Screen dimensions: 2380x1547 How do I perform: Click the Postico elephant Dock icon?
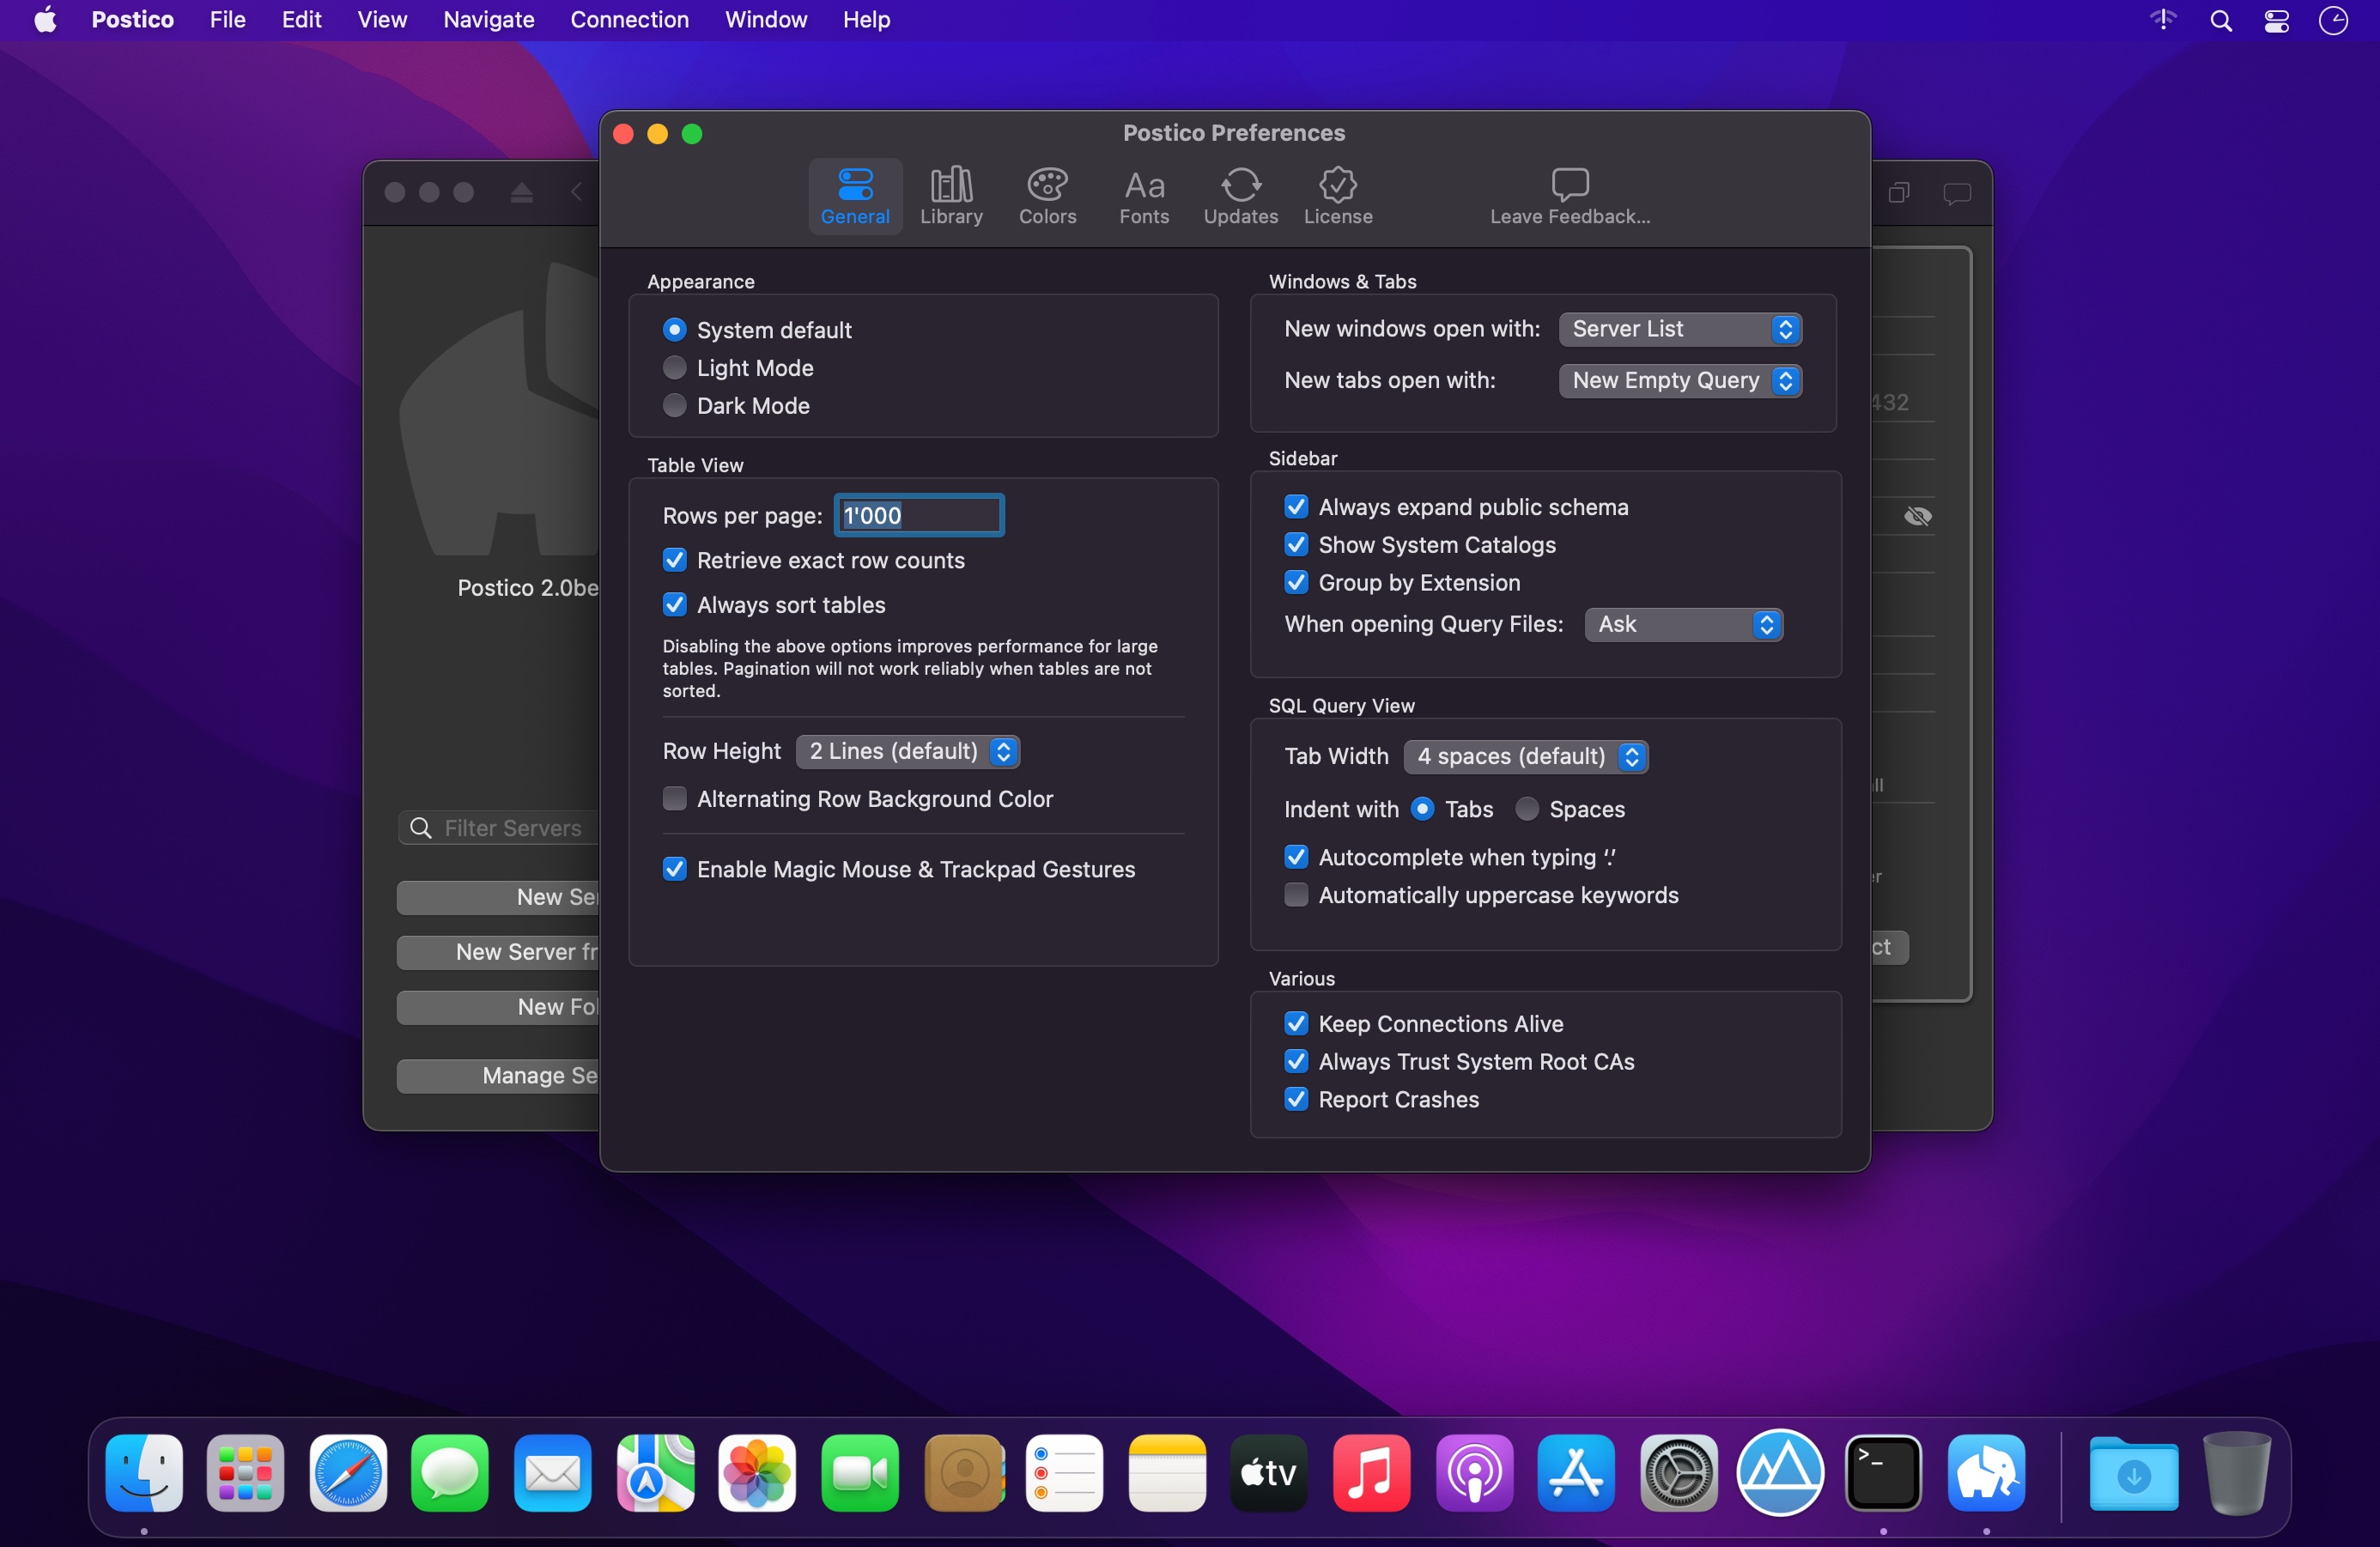click(1985, 1472)
